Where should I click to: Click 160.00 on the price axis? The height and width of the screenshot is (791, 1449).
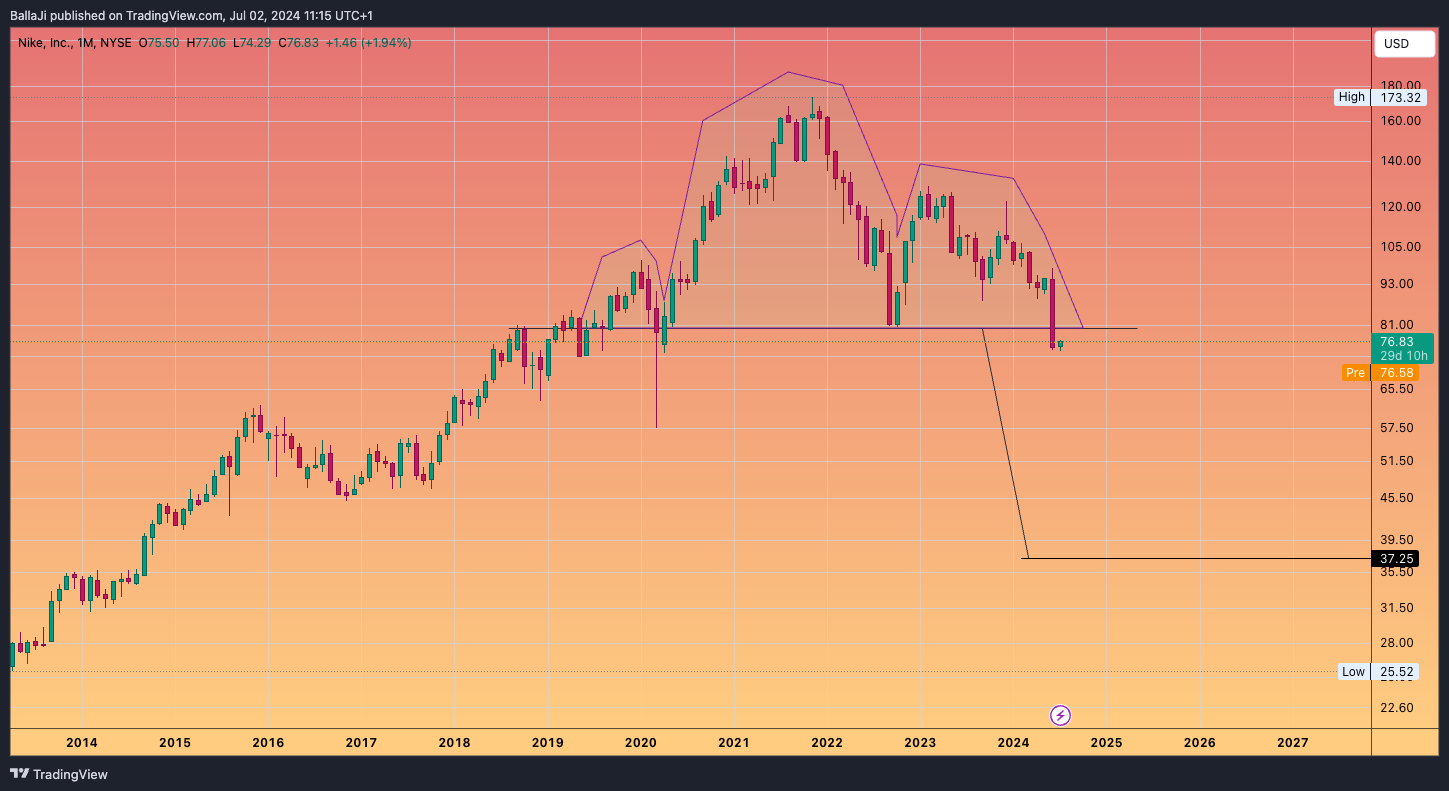1400,121
